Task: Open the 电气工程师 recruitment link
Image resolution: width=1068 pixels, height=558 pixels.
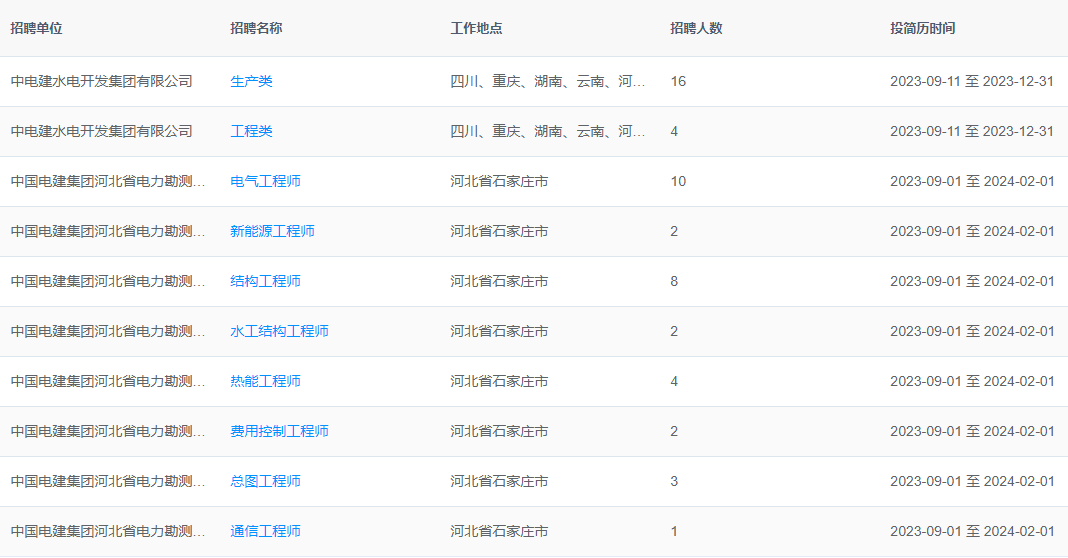Action: point(266,181)
